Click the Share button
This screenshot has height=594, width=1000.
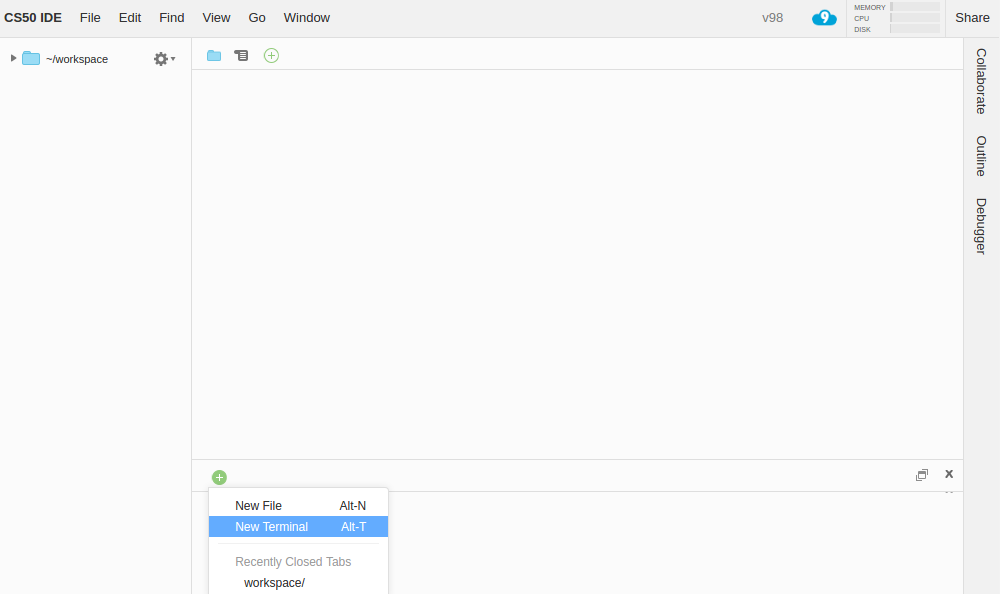pos(972,18)
